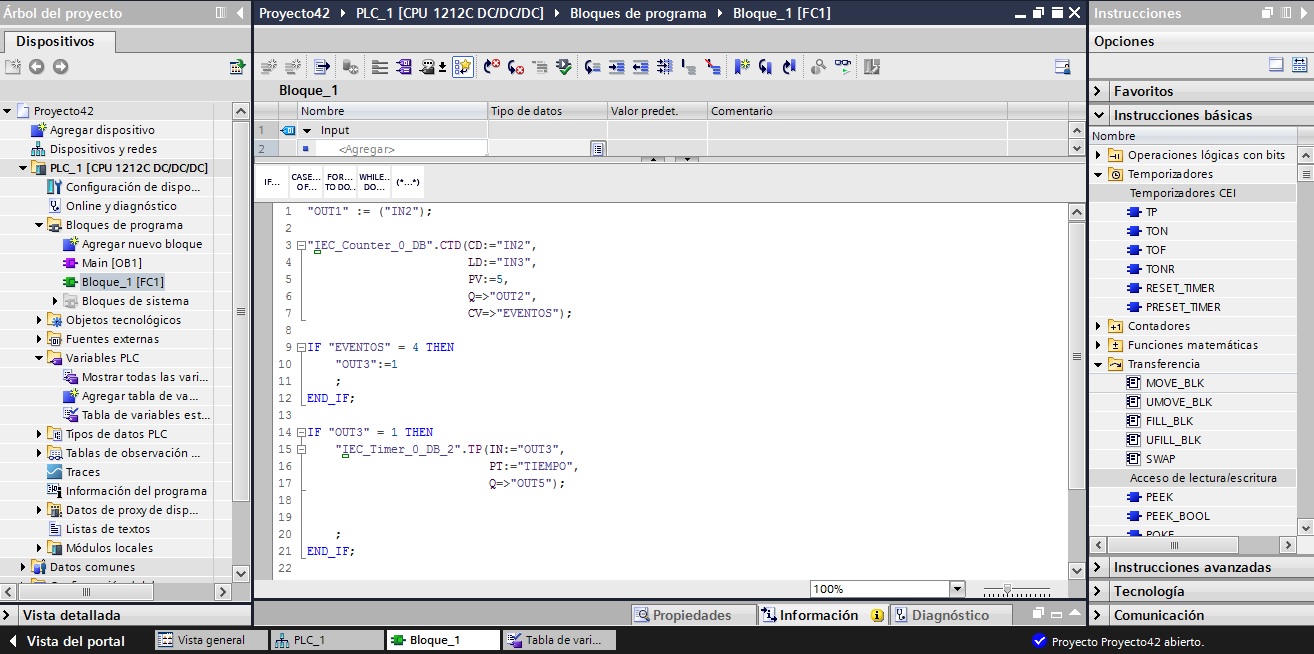Open the Propiedades tab

tap(692, 615)
